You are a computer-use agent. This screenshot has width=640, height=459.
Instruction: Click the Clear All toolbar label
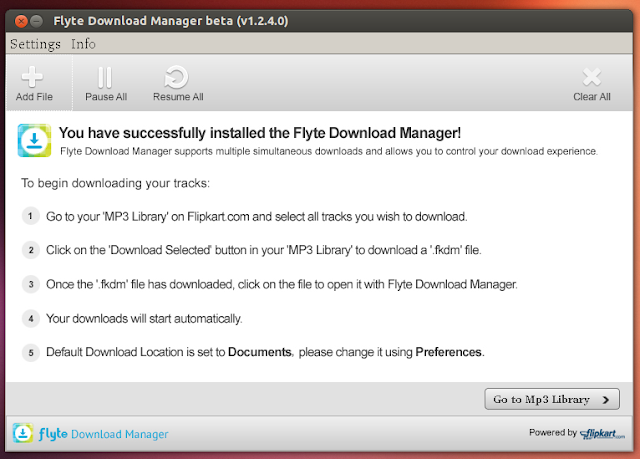pos(592,97)
